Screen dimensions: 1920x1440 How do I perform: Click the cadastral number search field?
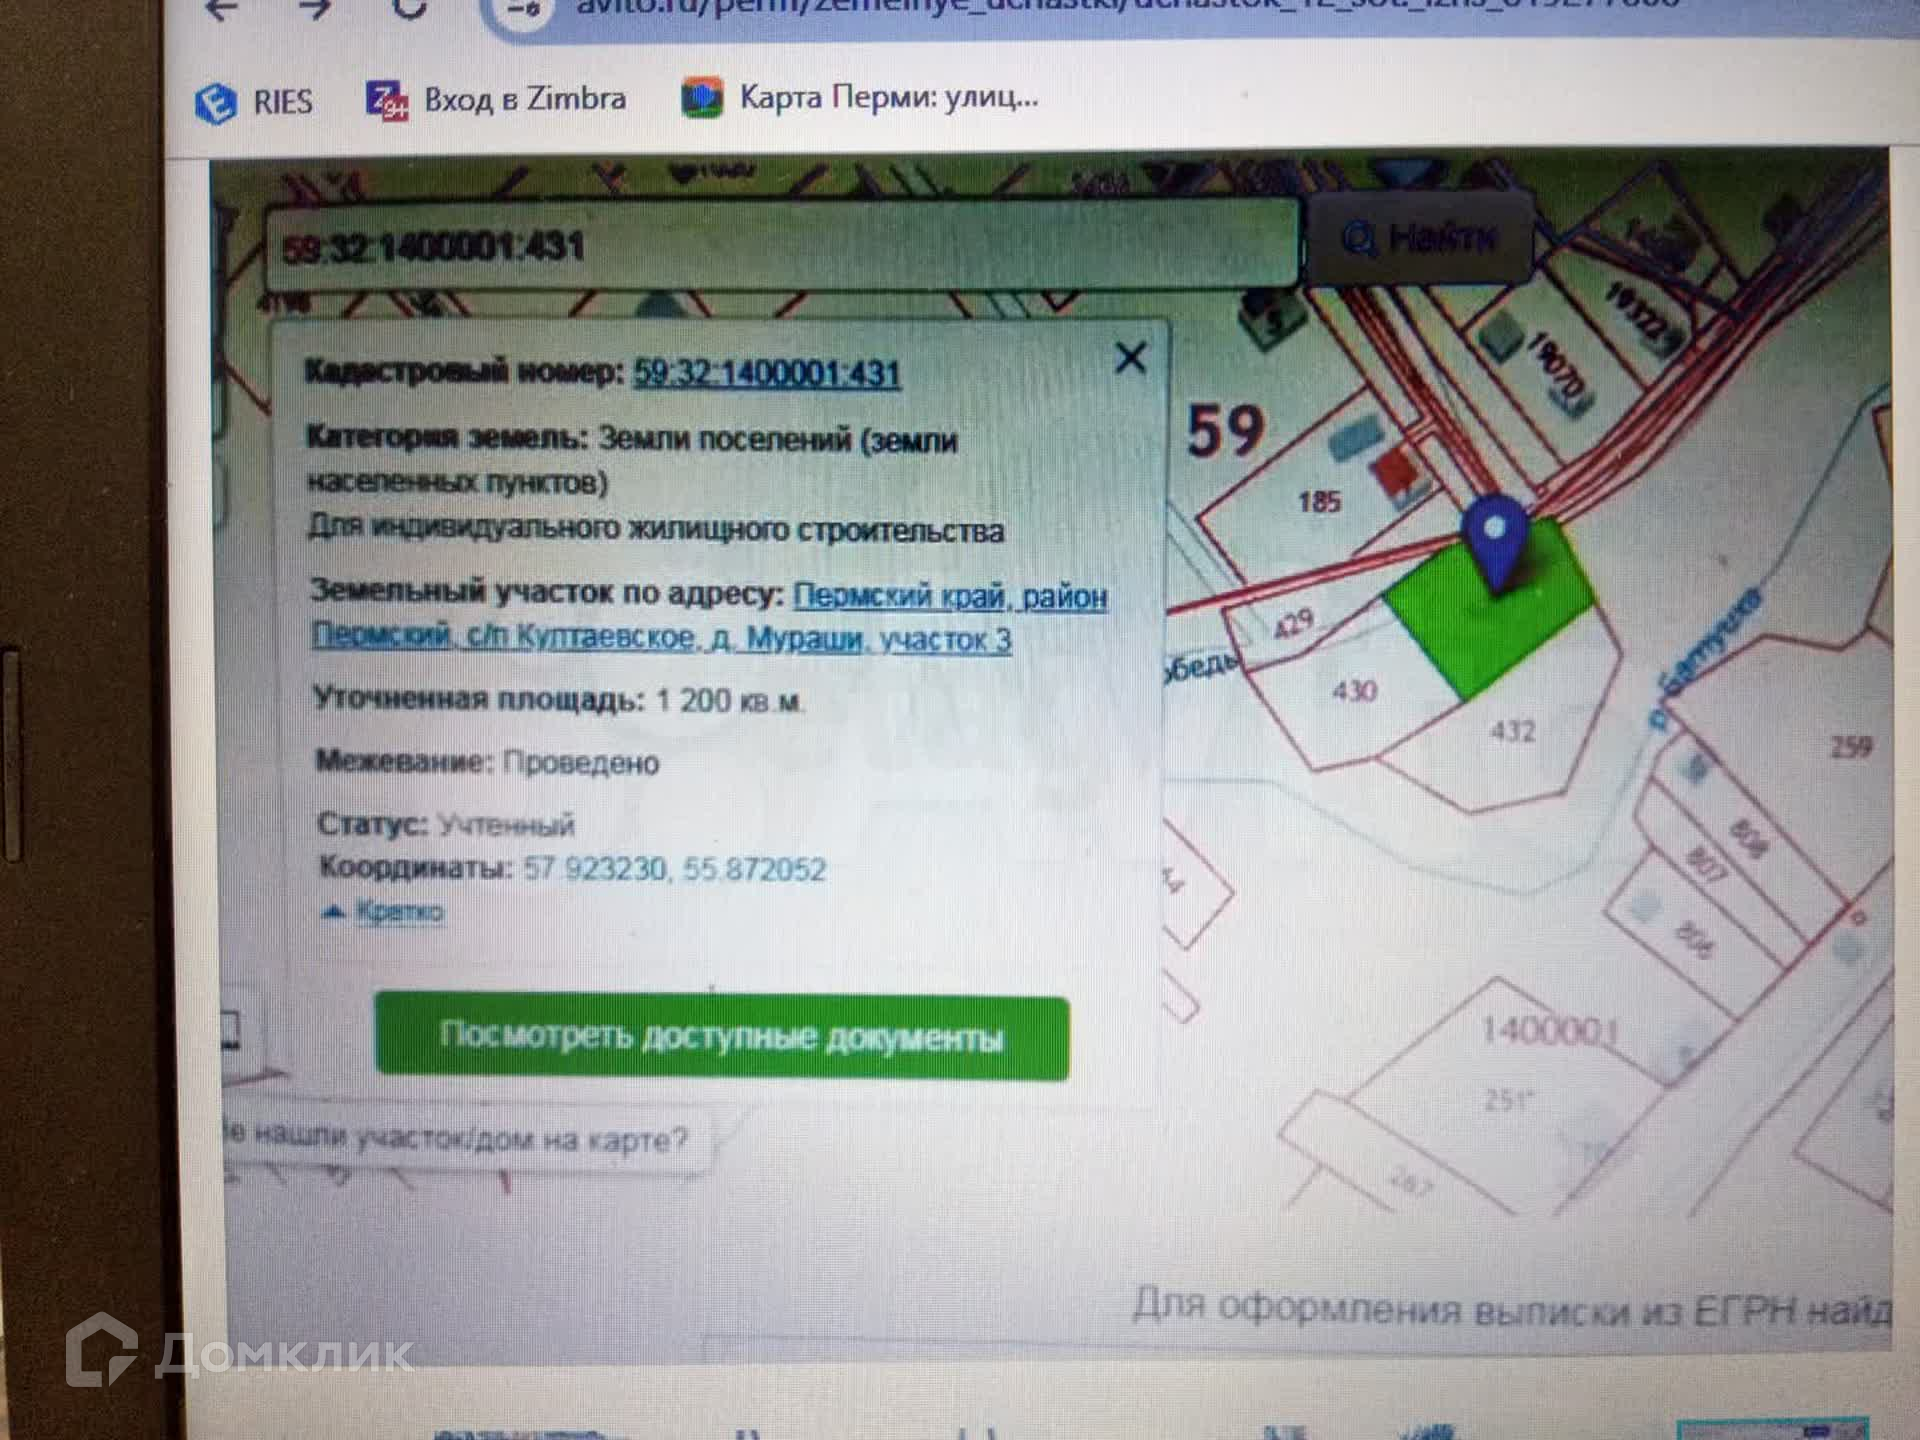point(780,246)
